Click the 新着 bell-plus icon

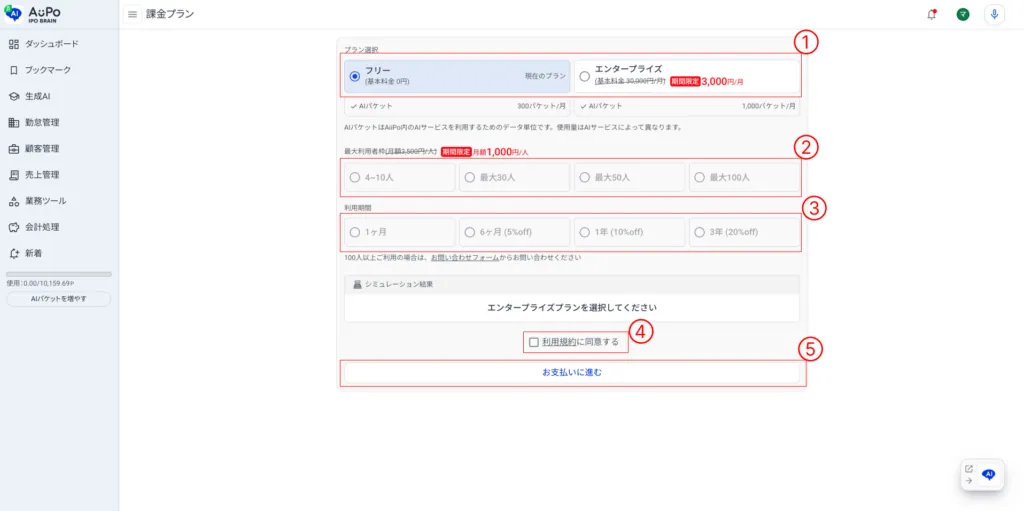pos(14,253)
